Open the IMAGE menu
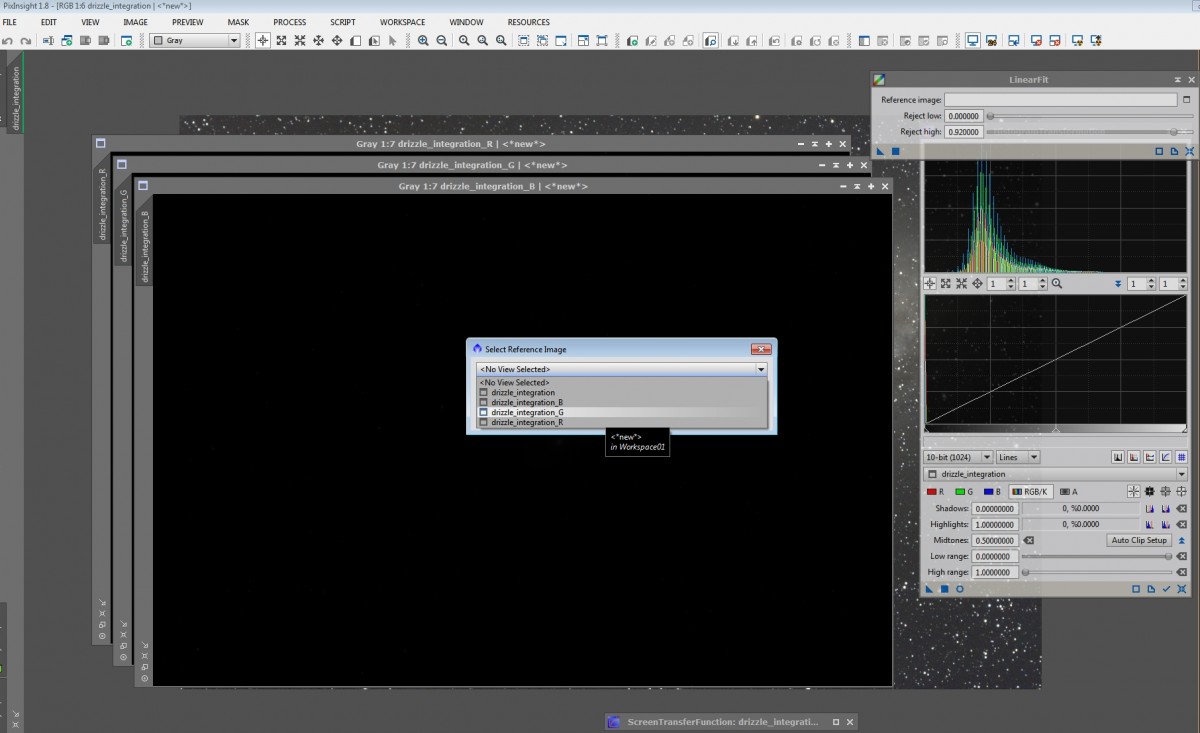 coord(135,22)
